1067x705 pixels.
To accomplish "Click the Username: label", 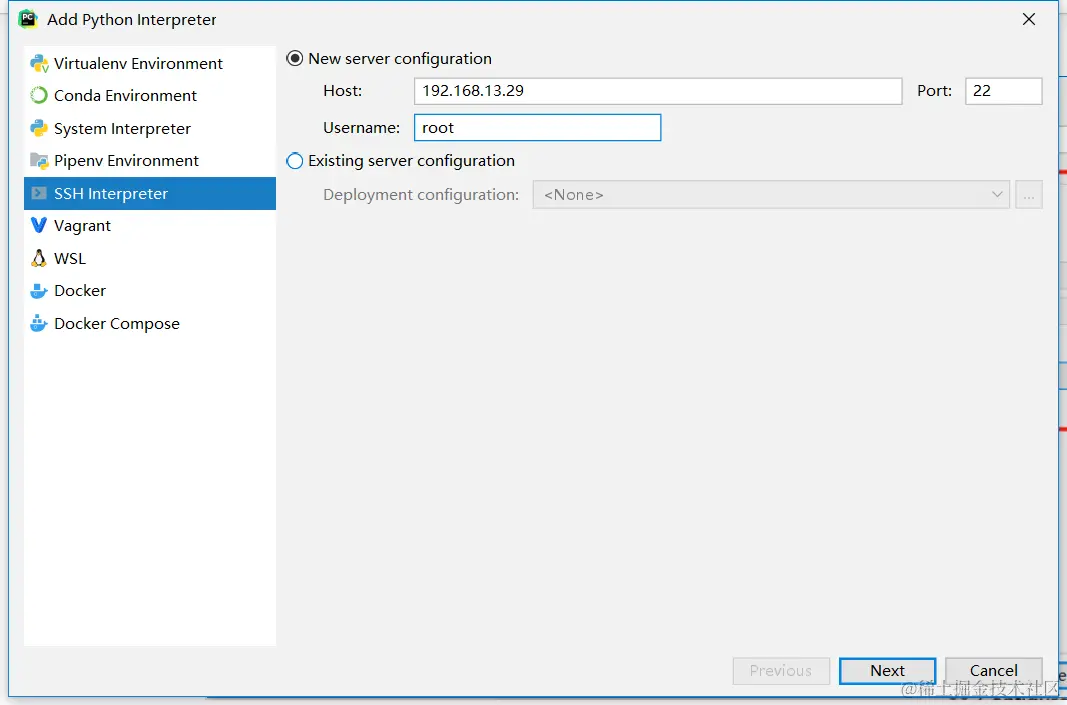I will tap(361, 127).
